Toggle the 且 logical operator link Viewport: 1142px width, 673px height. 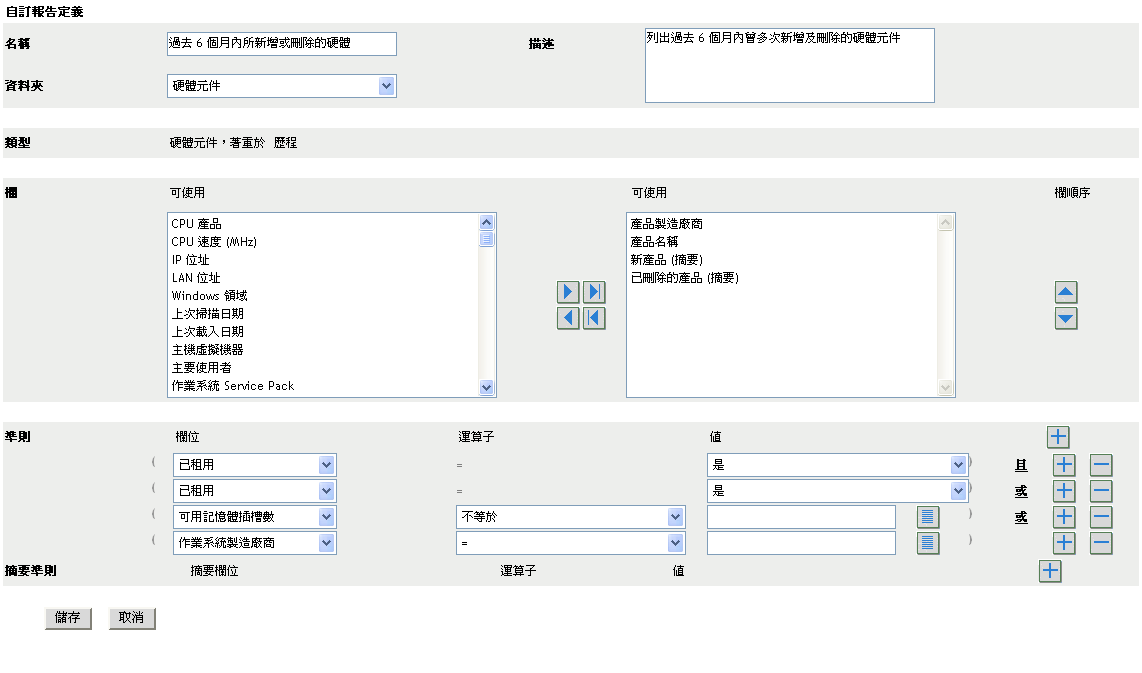coord(1021,465)
